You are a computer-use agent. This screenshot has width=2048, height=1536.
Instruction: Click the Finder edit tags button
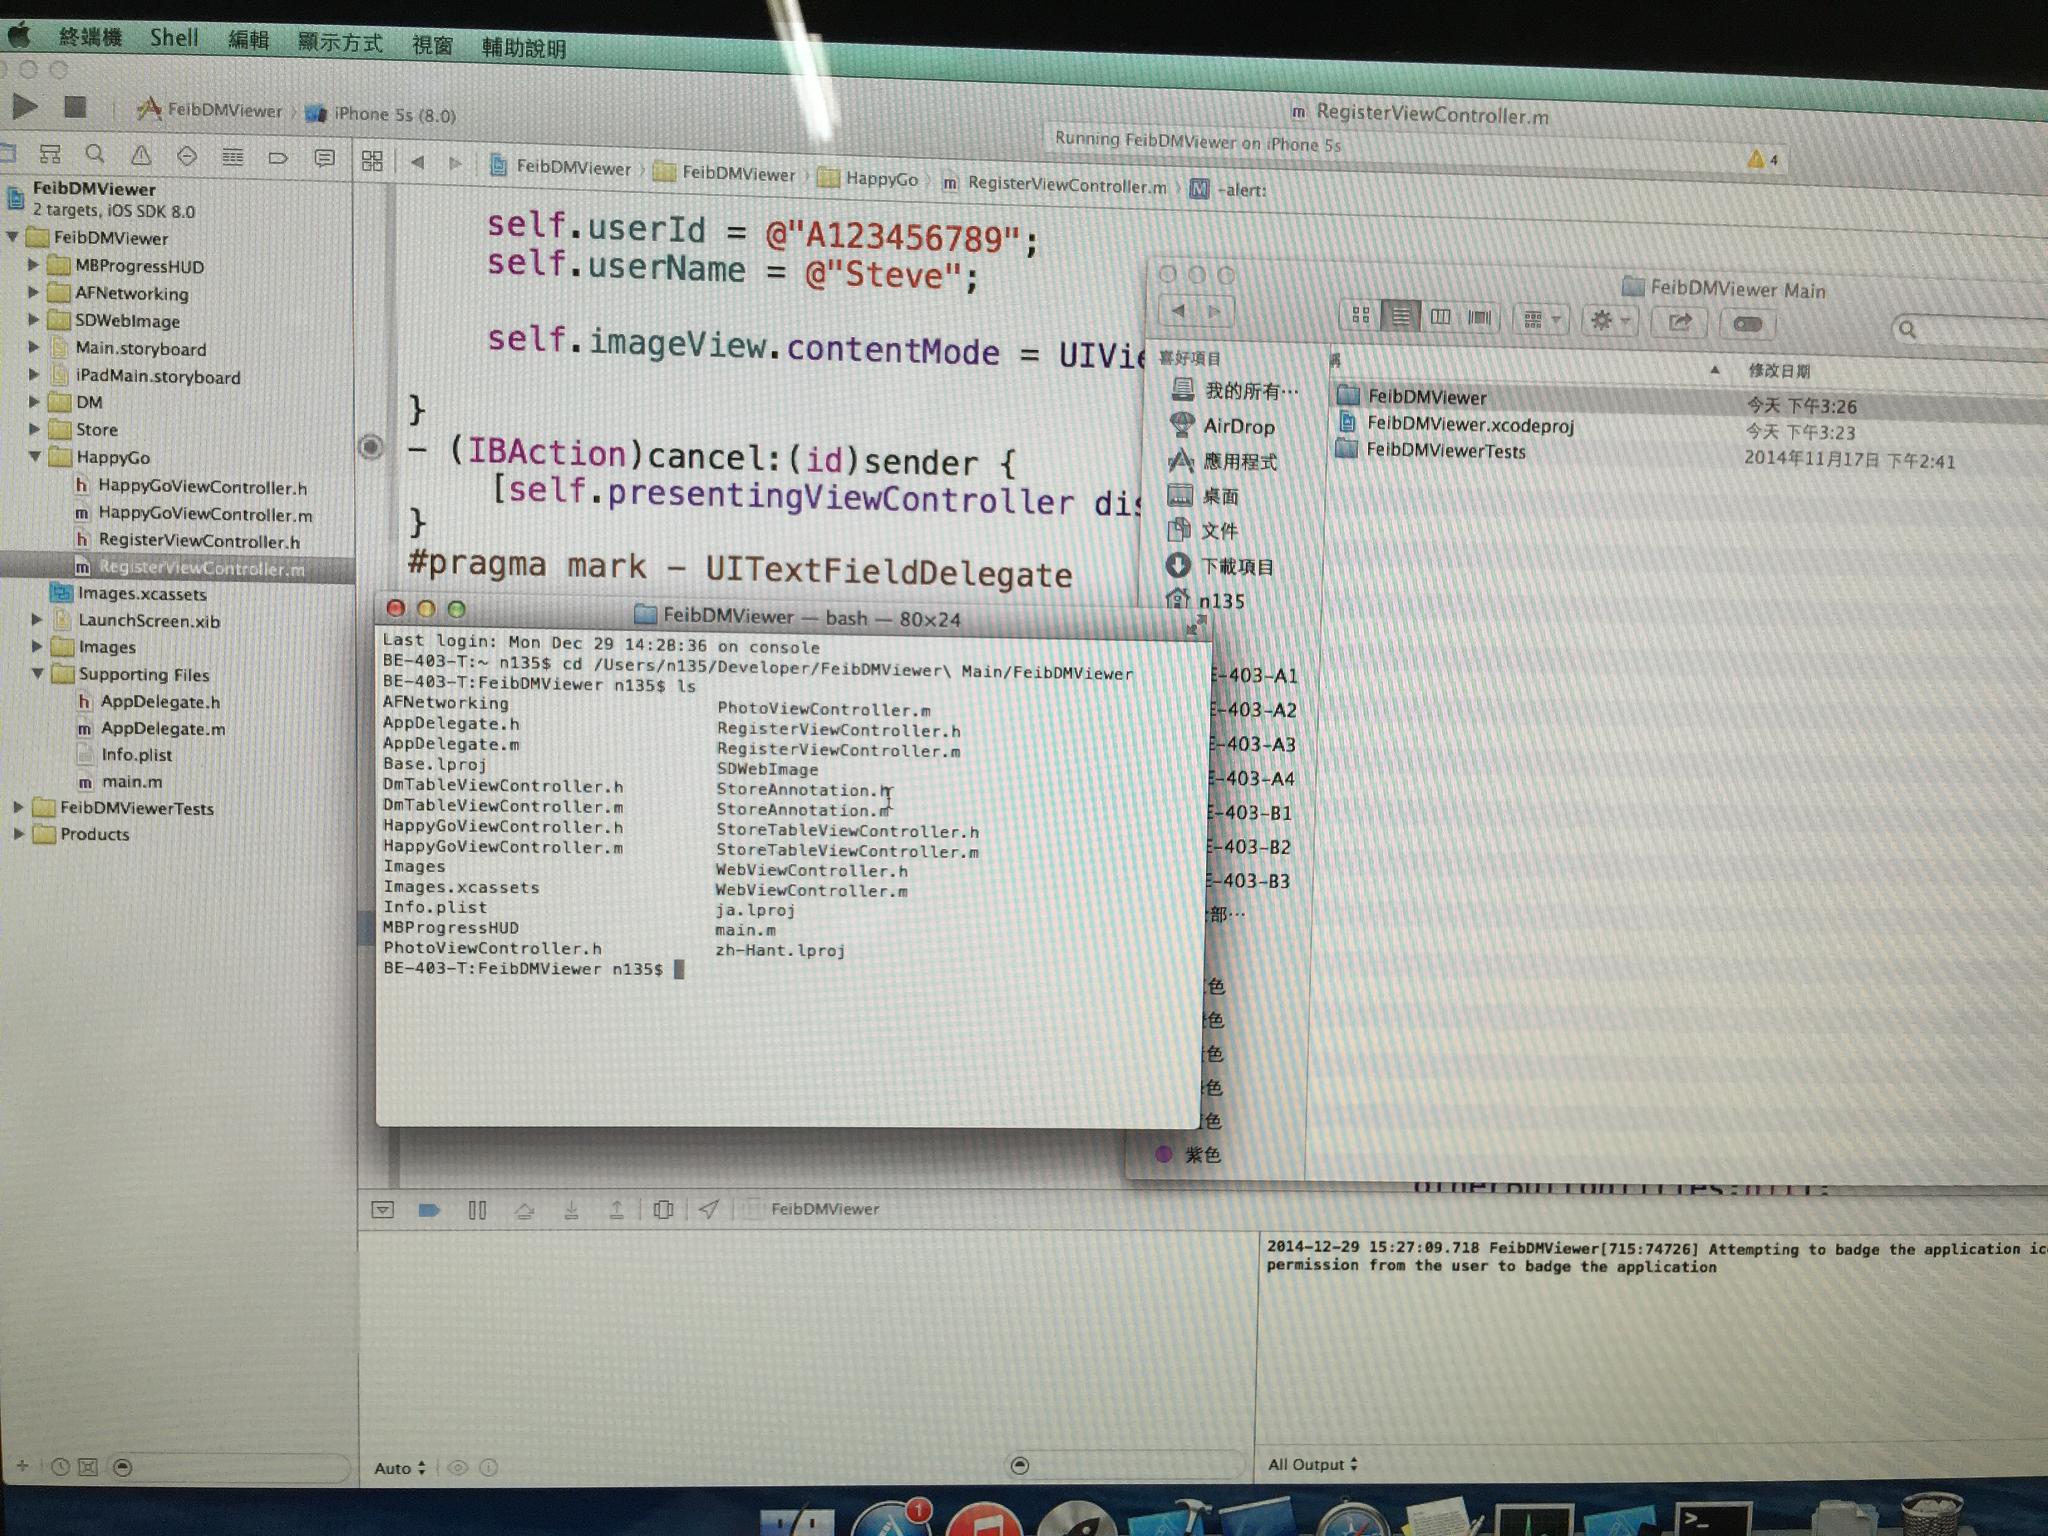(x=1748, y=323)
